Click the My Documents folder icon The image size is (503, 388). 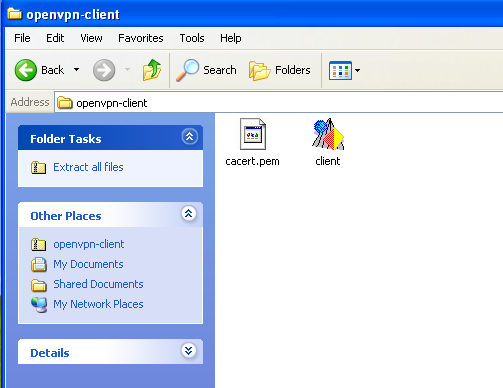39,264
